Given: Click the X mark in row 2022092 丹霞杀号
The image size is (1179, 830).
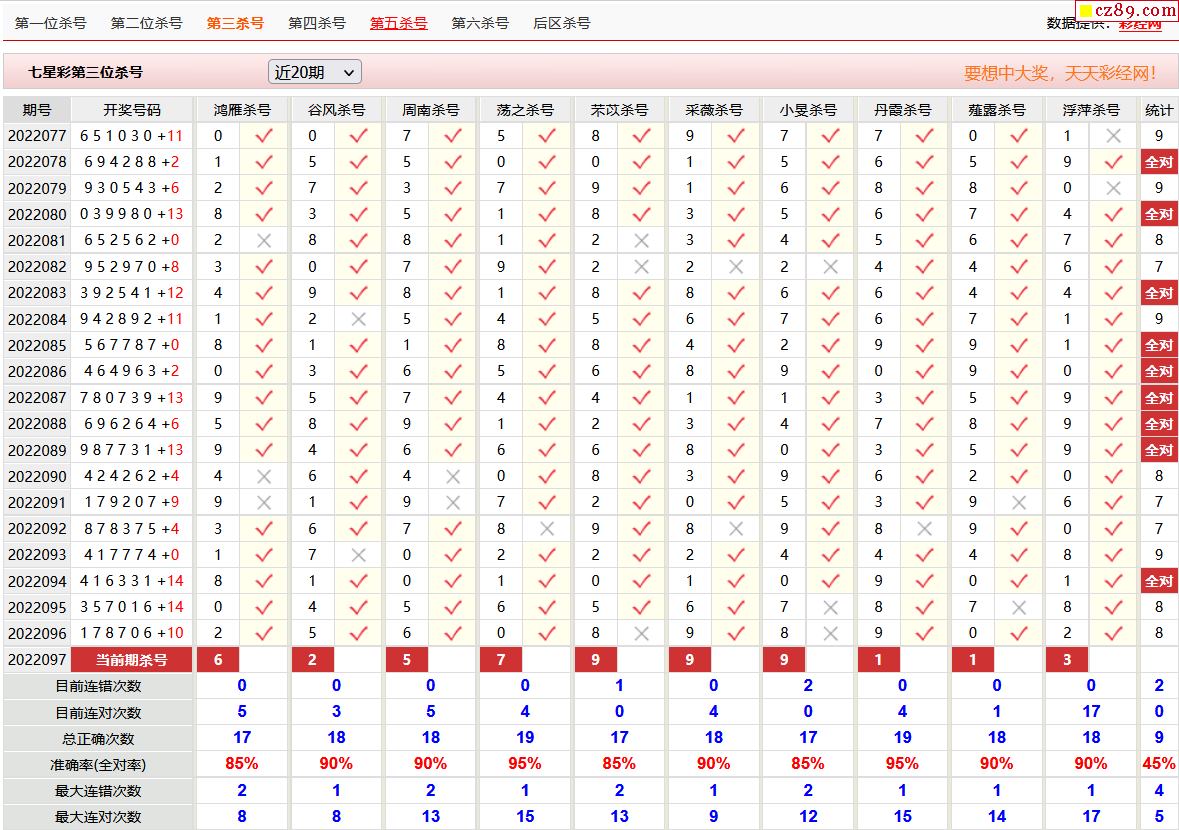Looking at the screenshot, I should (925, 529).
